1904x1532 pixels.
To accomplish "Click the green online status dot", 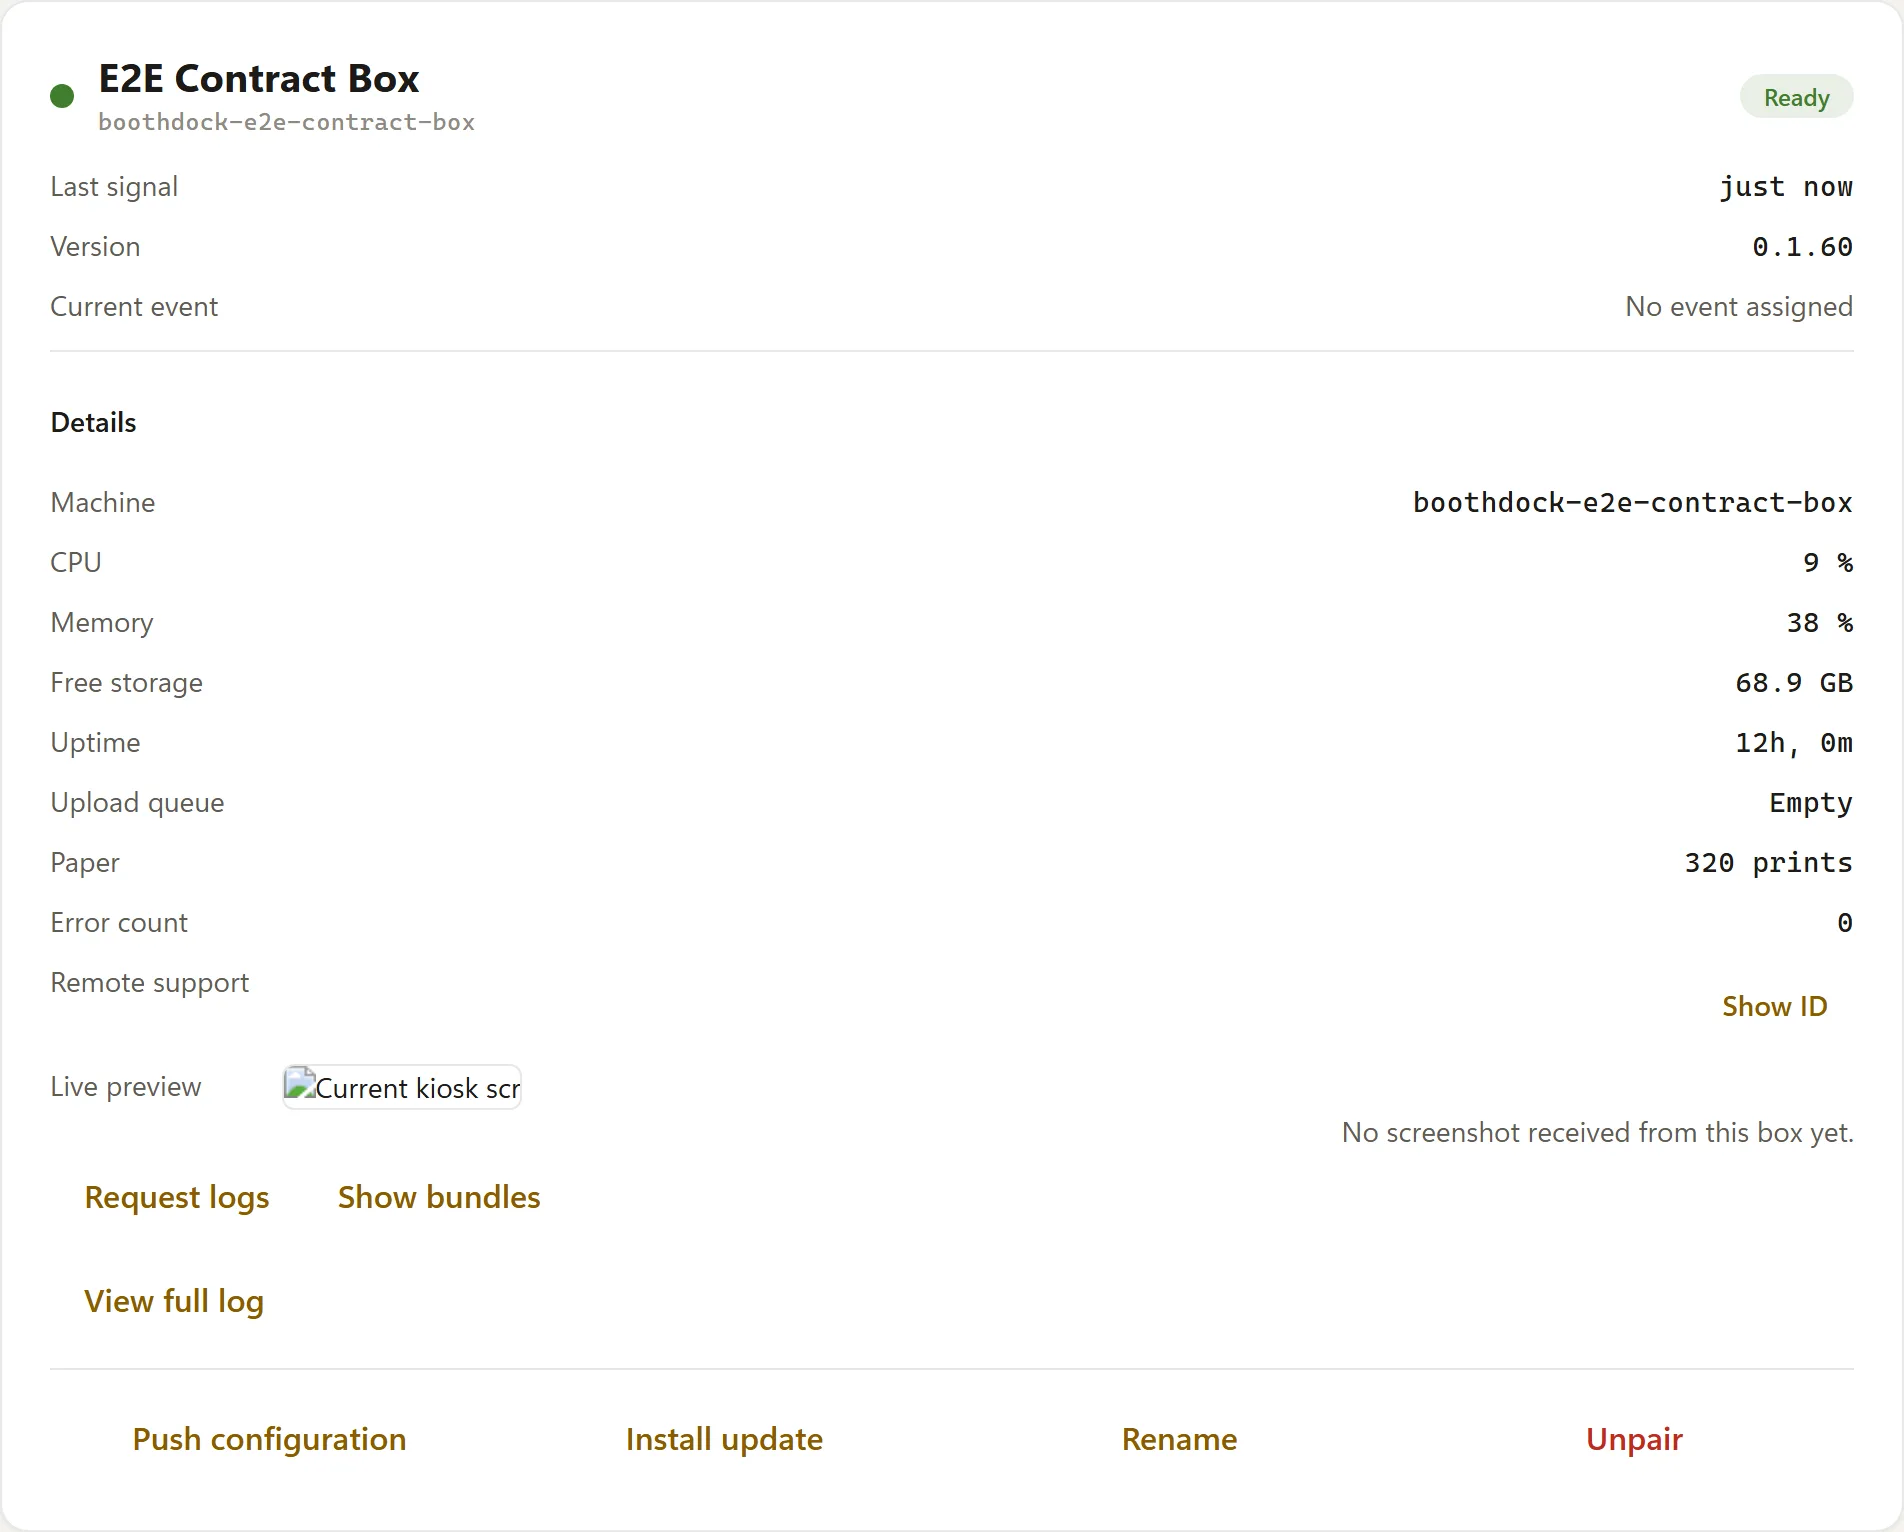I will point(62,96).
